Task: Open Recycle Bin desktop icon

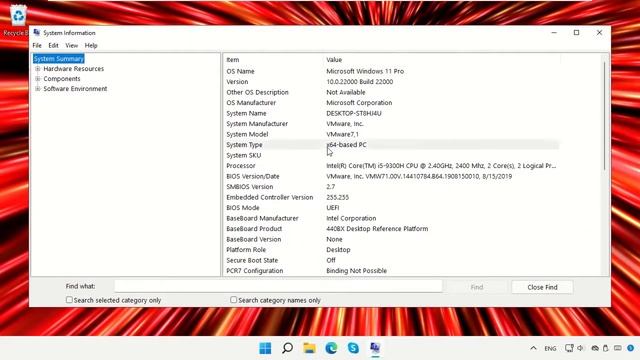Action: (x=17, y=20)
